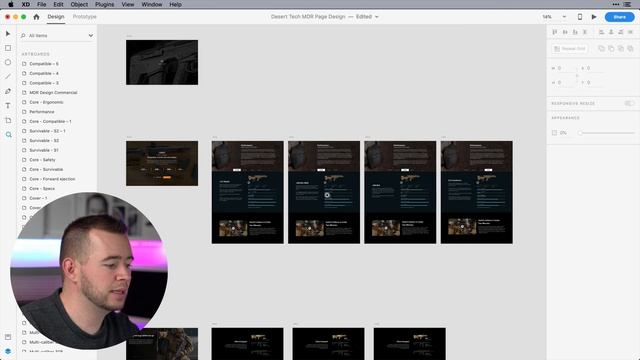The image size is (640, 360).
Task: Go to the Home screen icon
Action: pos(36,17)
